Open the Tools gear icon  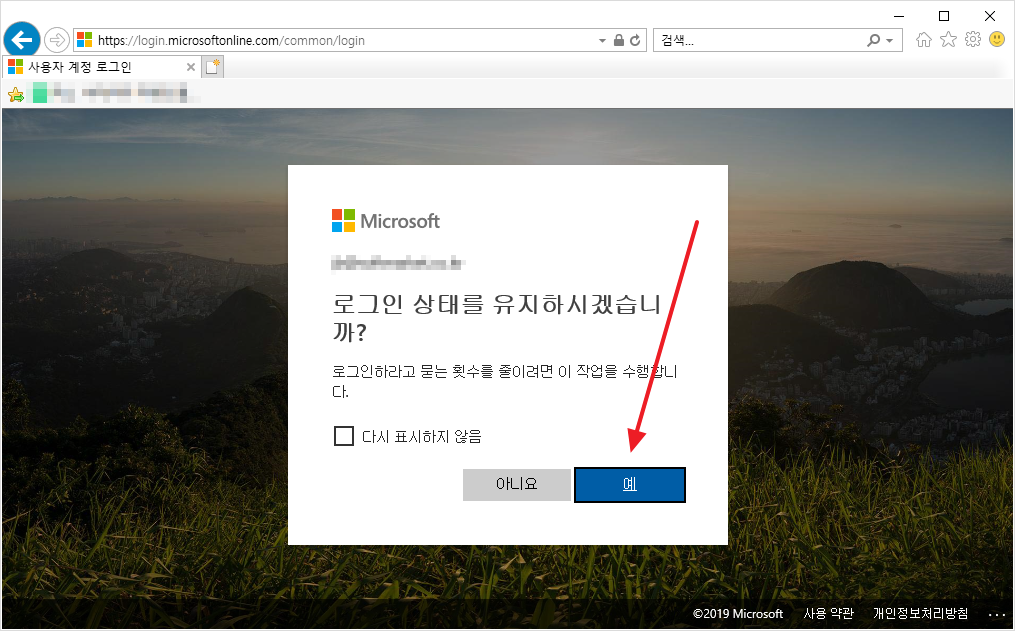972,40
